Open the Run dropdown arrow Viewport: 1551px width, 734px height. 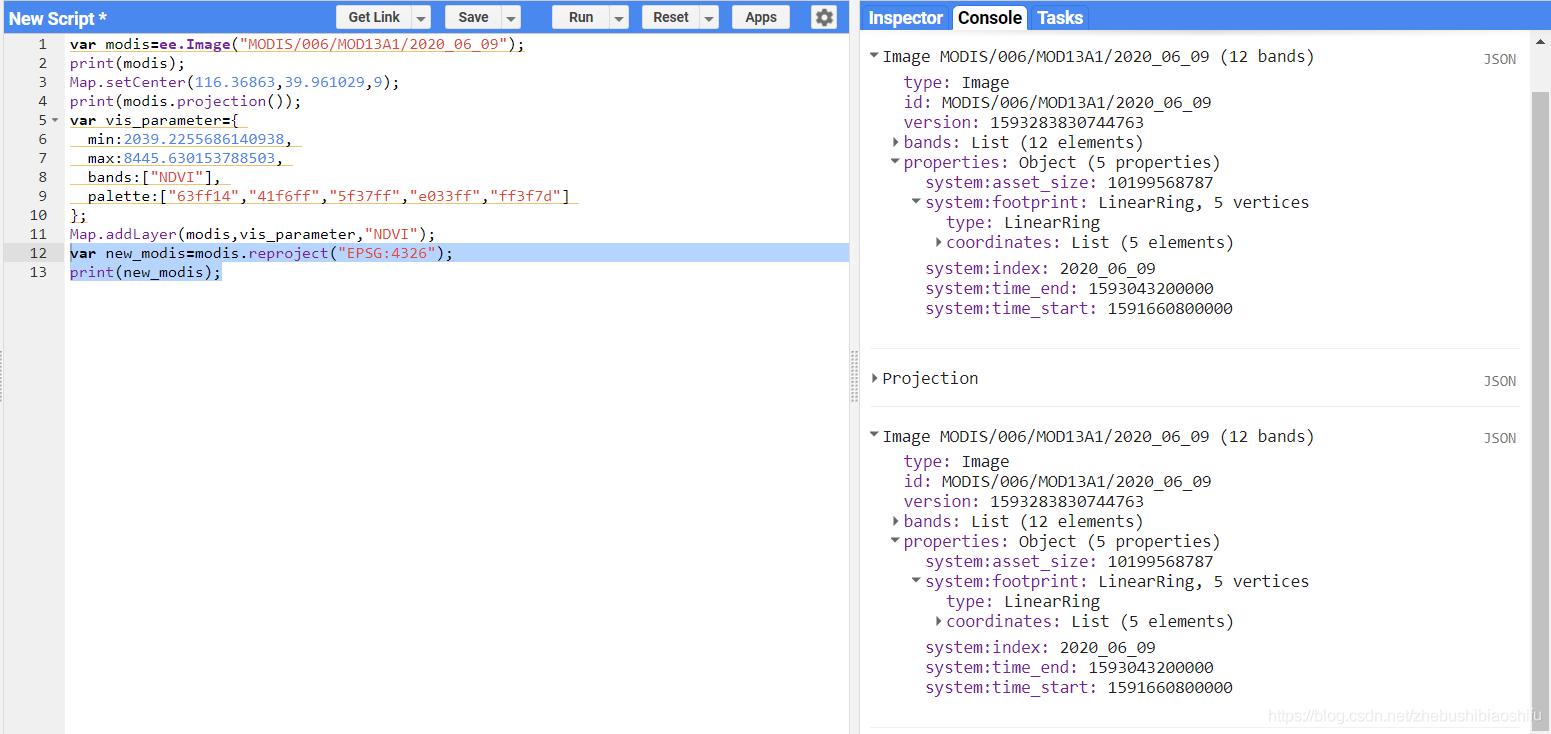coord(619,18)
